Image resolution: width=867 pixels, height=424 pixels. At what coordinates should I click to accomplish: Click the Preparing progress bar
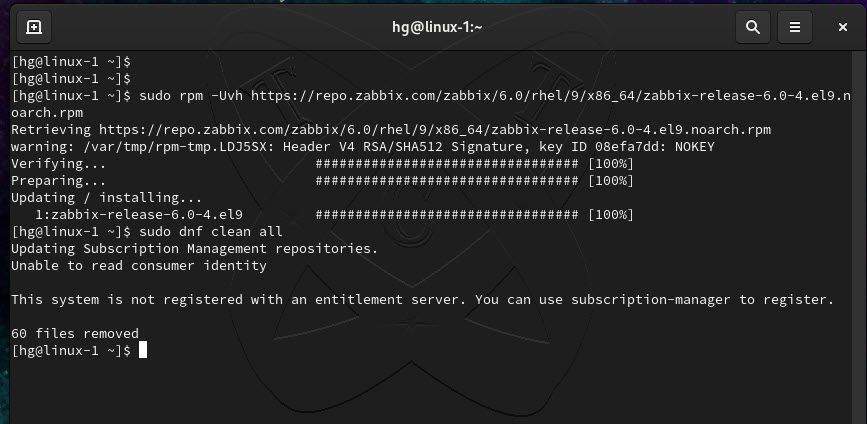coord(447,181)
